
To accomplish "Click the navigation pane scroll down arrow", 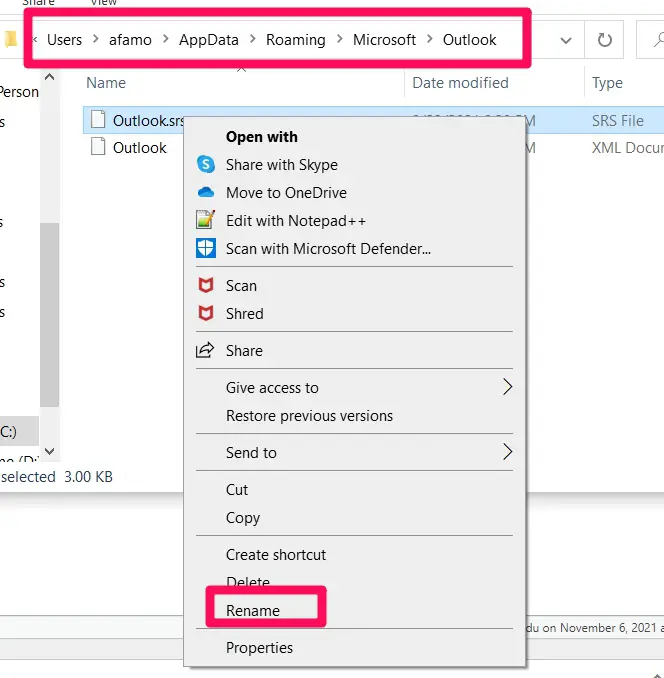I will coord(50,451).
